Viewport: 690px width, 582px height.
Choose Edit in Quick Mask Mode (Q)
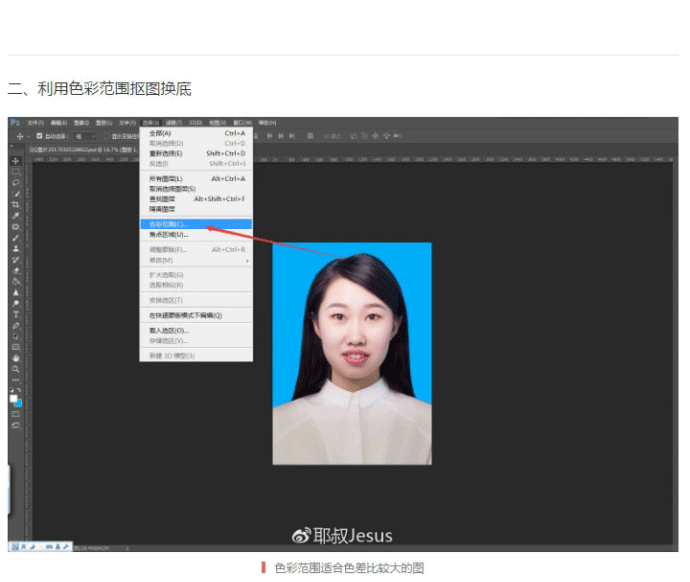(x=196, y=315)
